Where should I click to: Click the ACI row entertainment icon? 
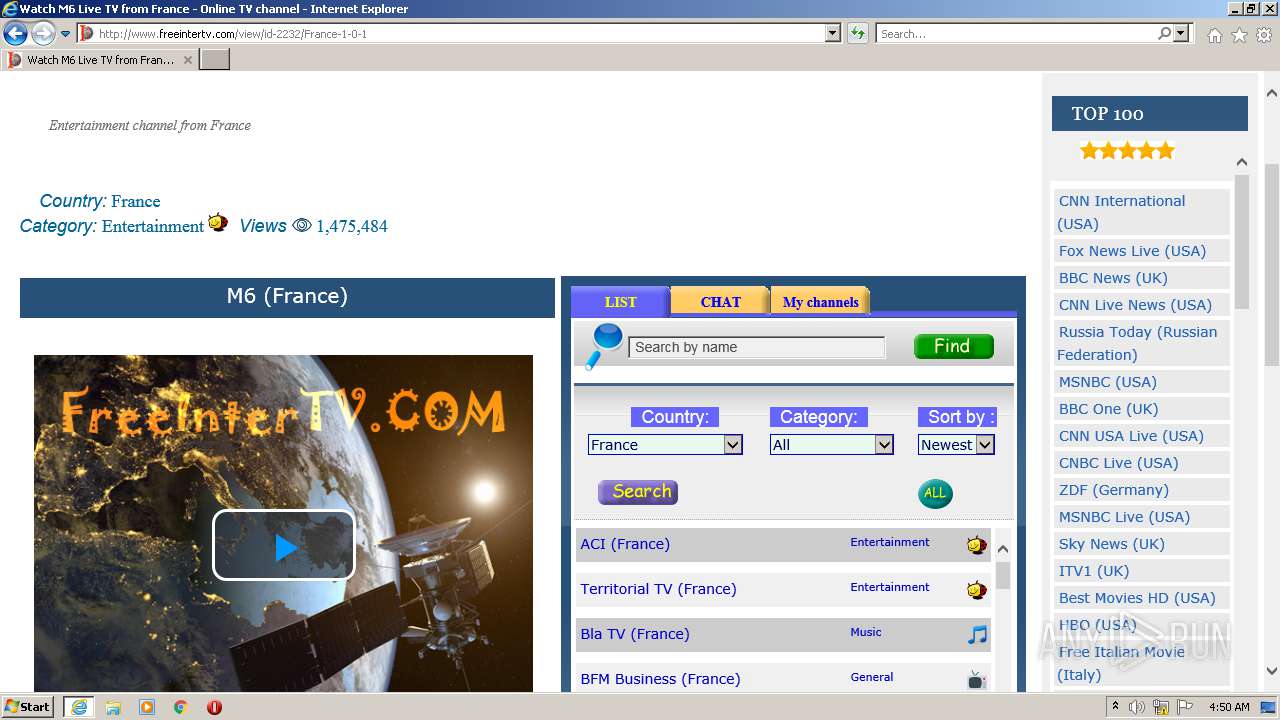[x=976, y=545]
